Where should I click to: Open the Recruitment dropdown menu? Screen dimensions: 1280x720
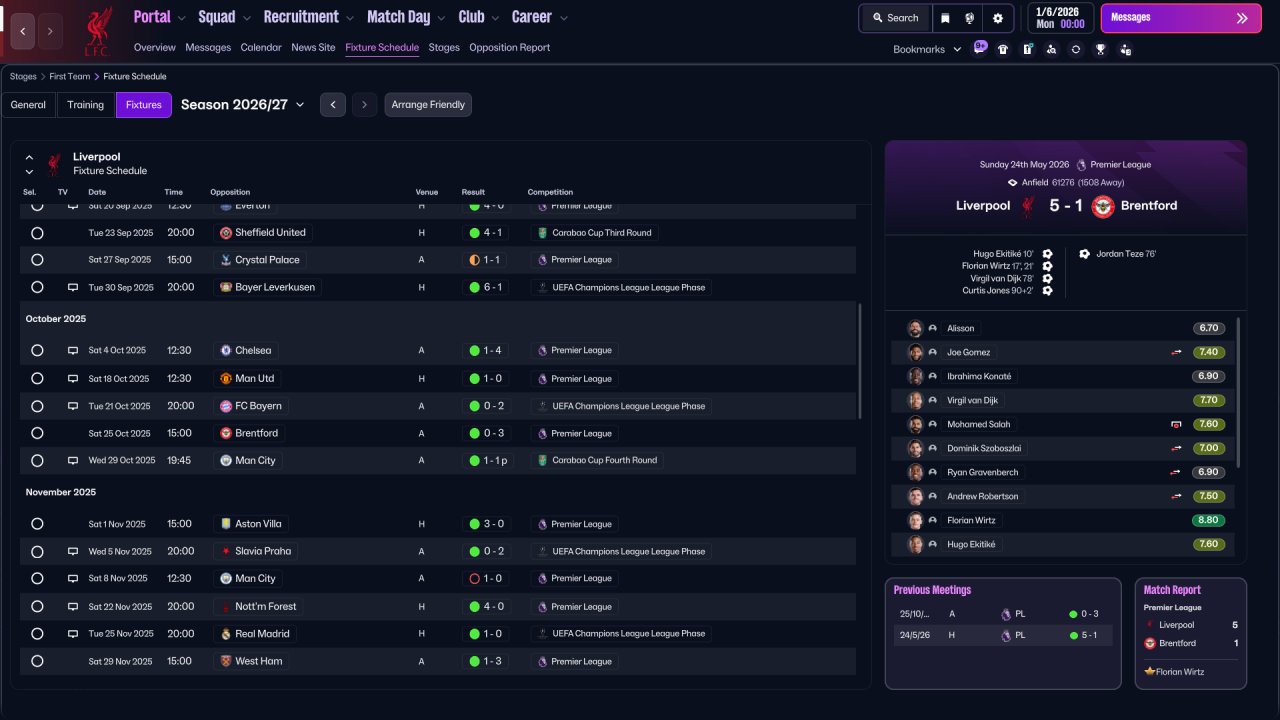[309, 17]
